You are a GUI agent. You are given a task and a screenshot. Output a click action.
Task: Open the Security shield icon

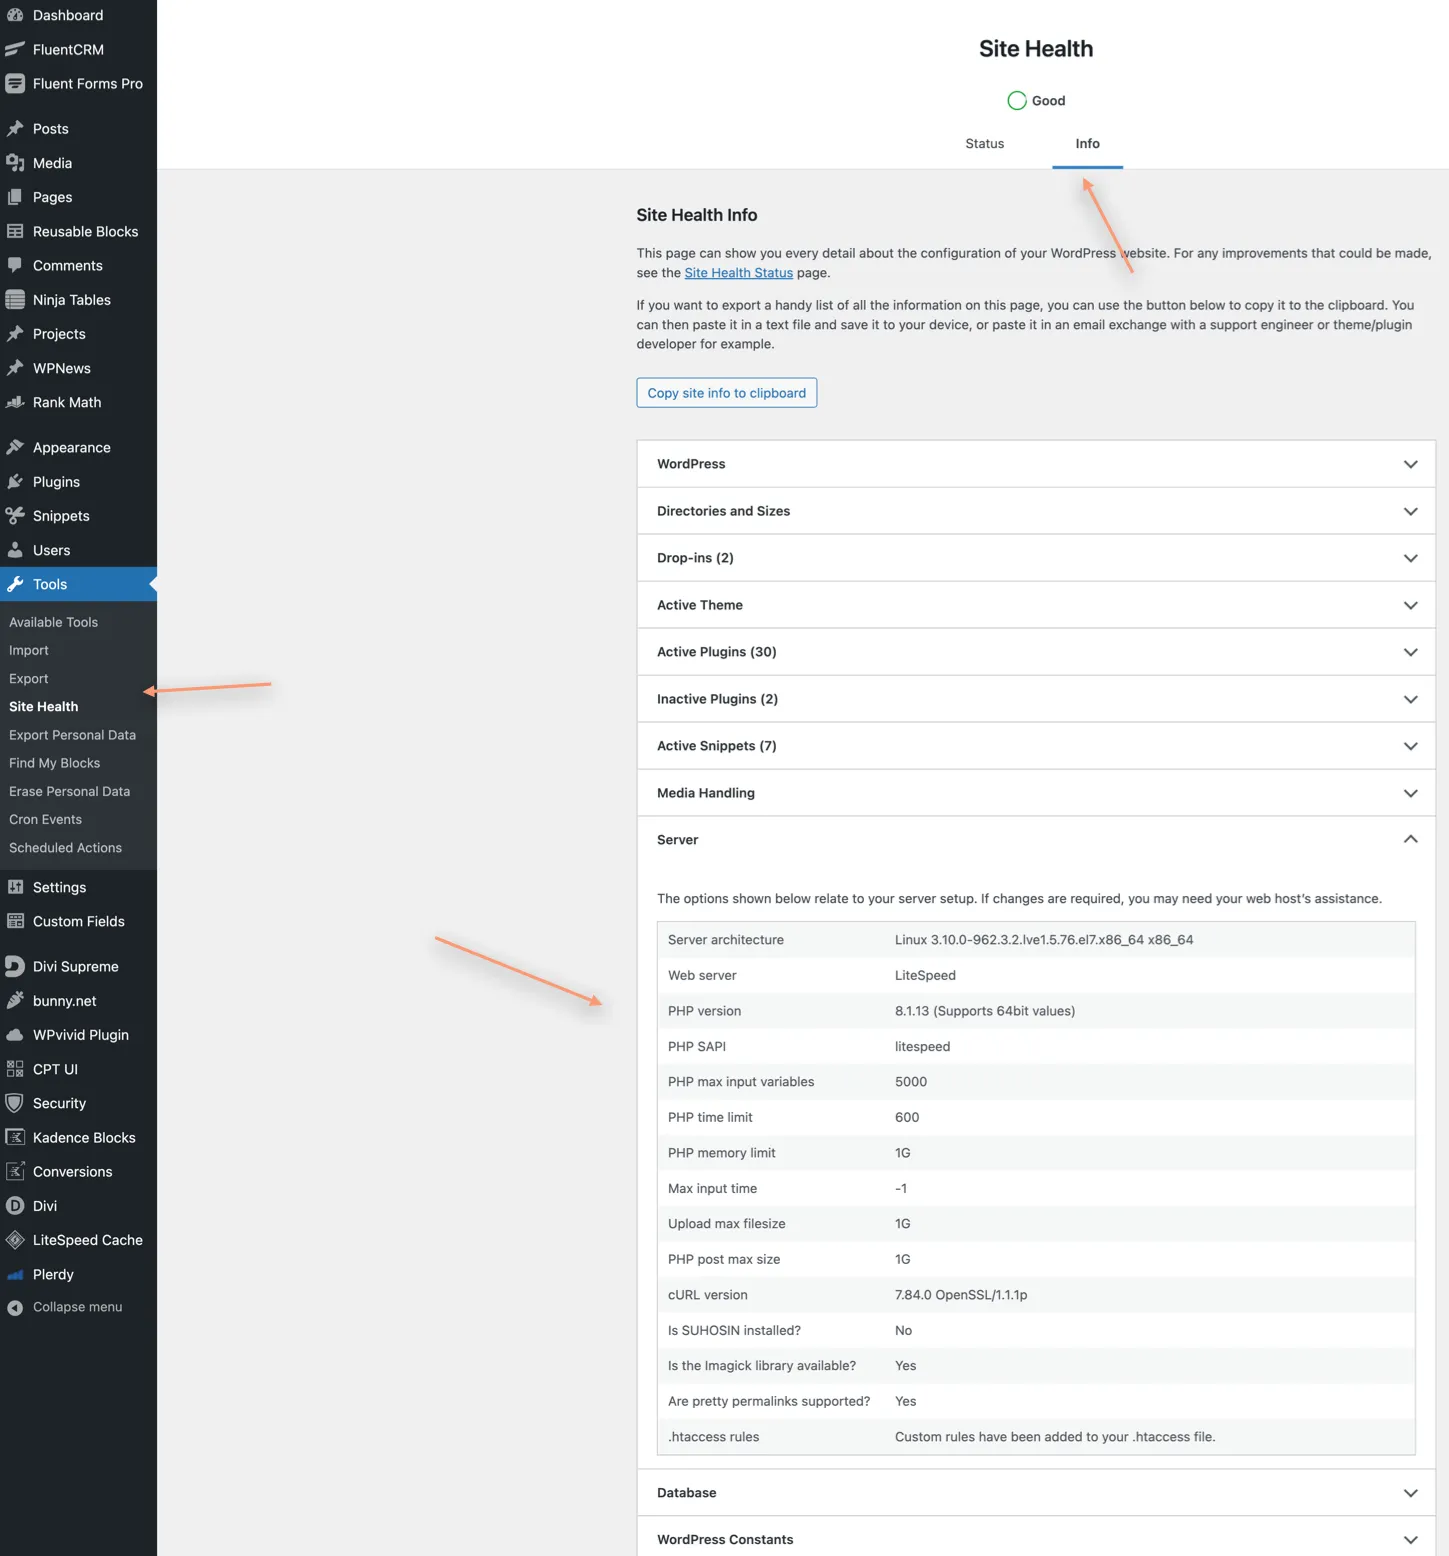click(15, 1103)
